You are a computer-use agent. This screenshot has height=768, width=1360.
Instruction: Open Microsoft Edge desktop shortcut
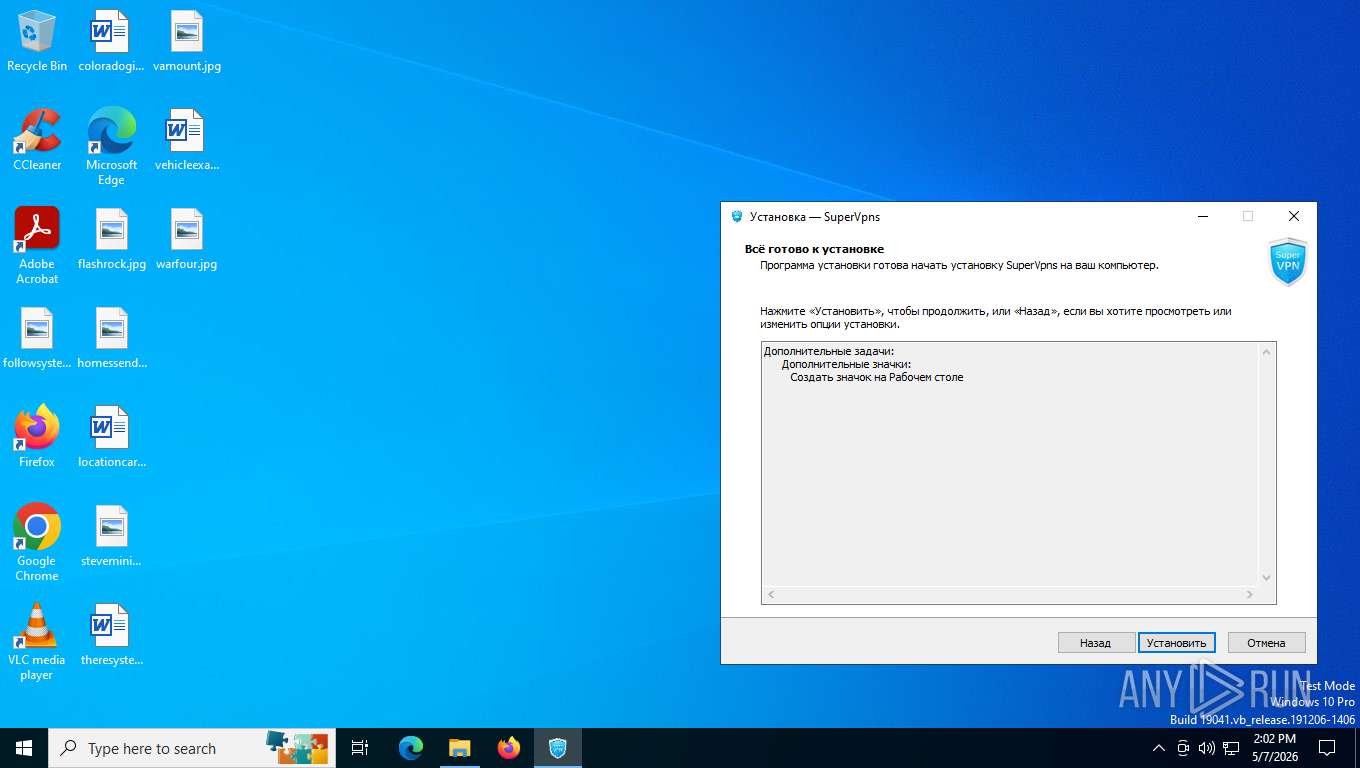tap(111, 146)
